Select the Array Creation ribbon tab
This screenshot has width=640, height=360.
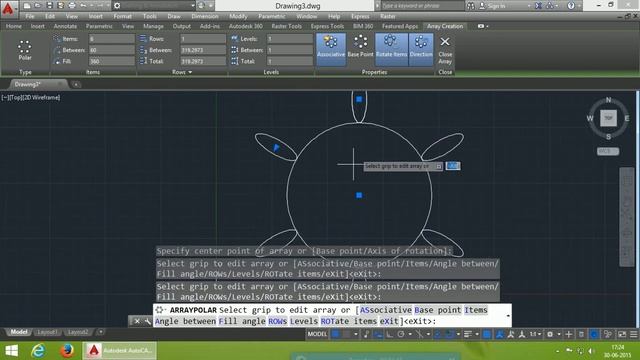[445, 26]
